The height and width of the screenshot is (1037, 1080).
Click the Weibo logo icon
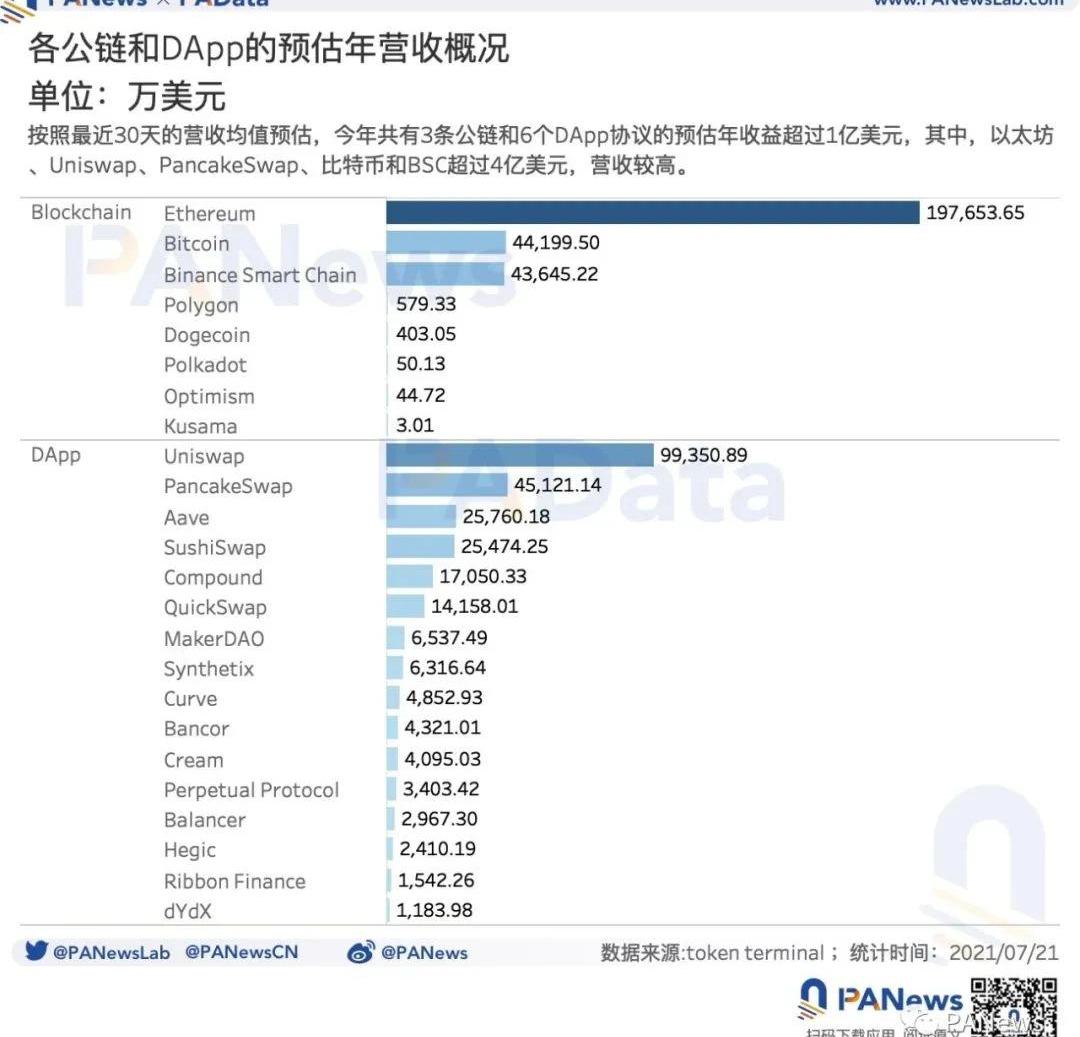click(360, 953)
